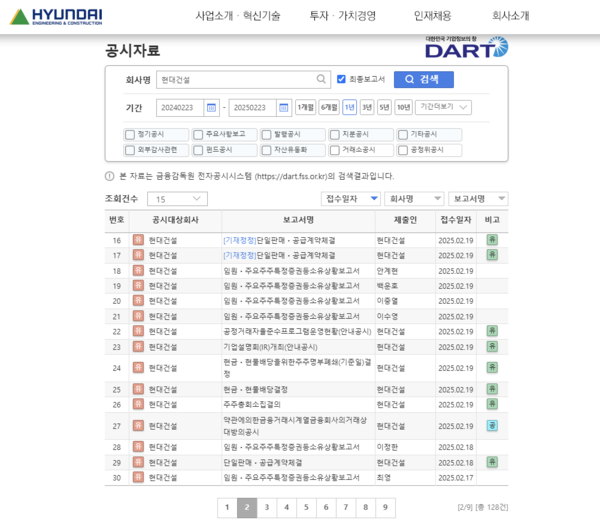Click the red 유 market icon in row 20
Screen dimensions: 600x523
pyautogui.click(x=138, y=300)
